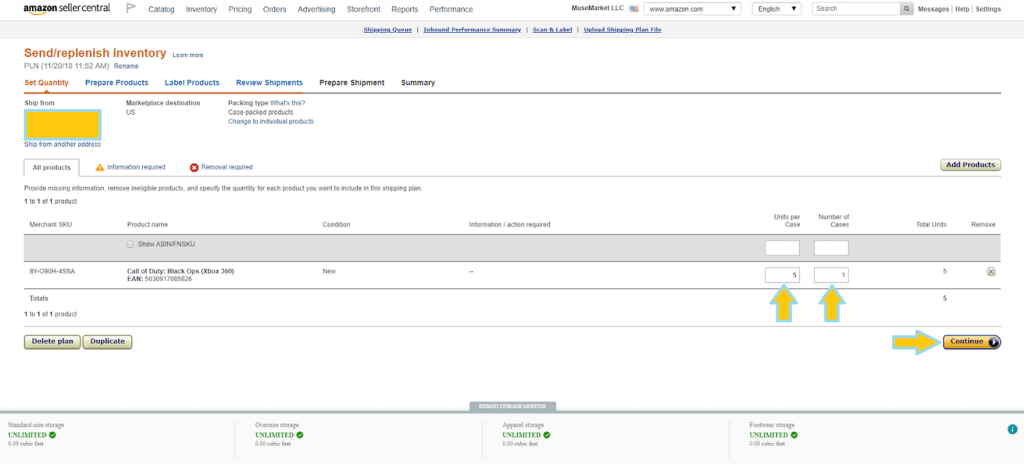Viewport: 1024px width, 464px height.
Task: Click green checkmark under Standard-size storage
Action: tap(52, 435)
